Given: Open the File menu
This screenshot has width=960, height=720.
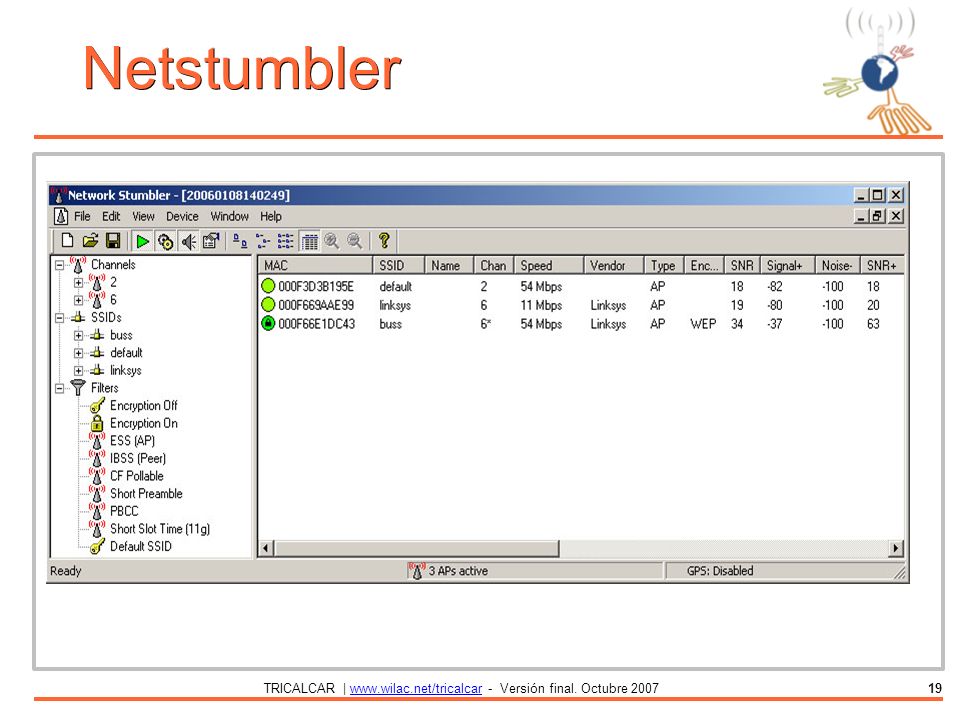Looking at the screenshot, I should [82, 216].
